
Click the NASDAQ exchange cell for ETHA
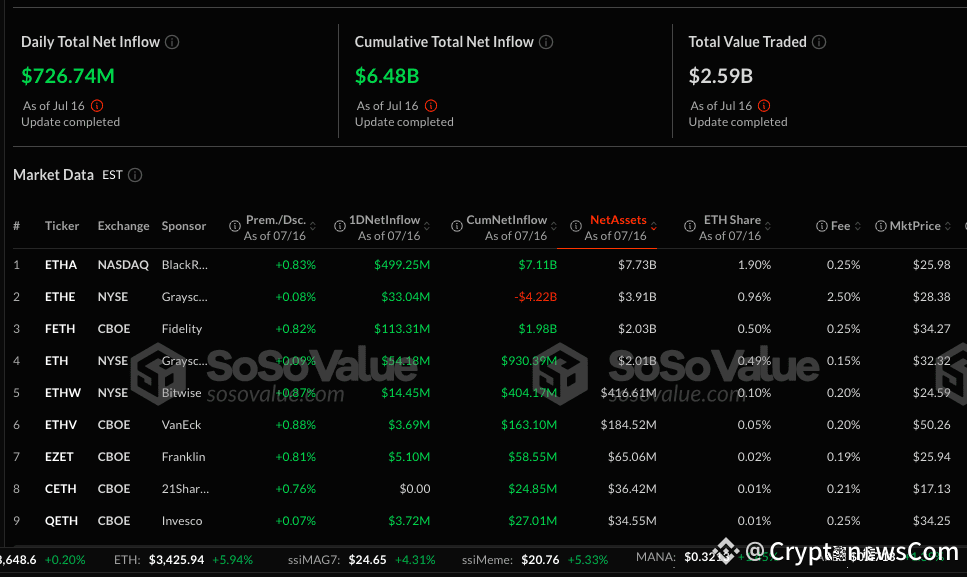point(123,265)
